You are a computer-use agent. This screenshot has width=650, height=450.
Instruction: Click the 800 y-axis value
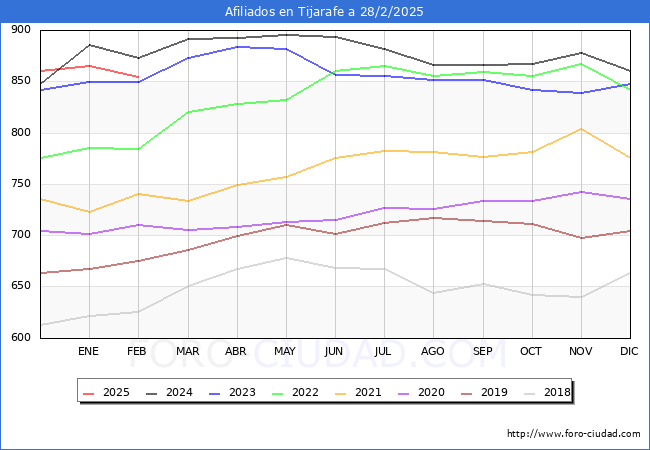[21, 133]
